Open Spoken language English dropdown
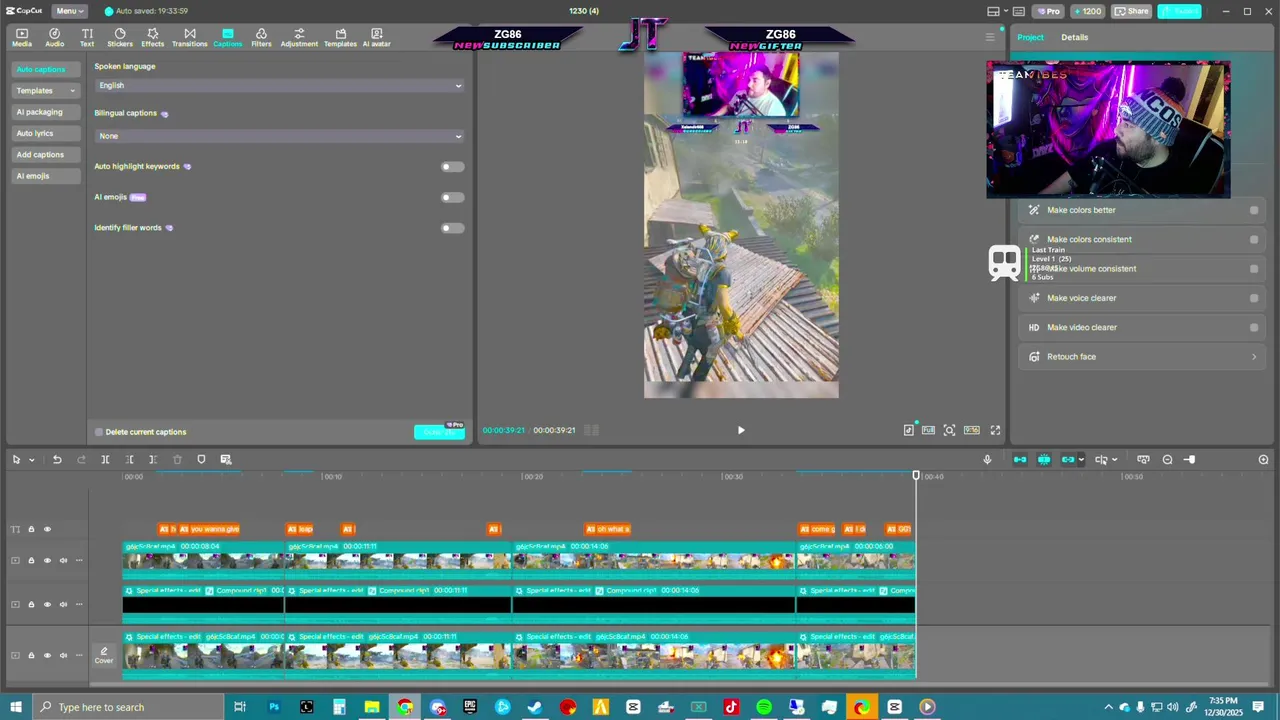Viewport: 1280px width, 720px height. 280,85
